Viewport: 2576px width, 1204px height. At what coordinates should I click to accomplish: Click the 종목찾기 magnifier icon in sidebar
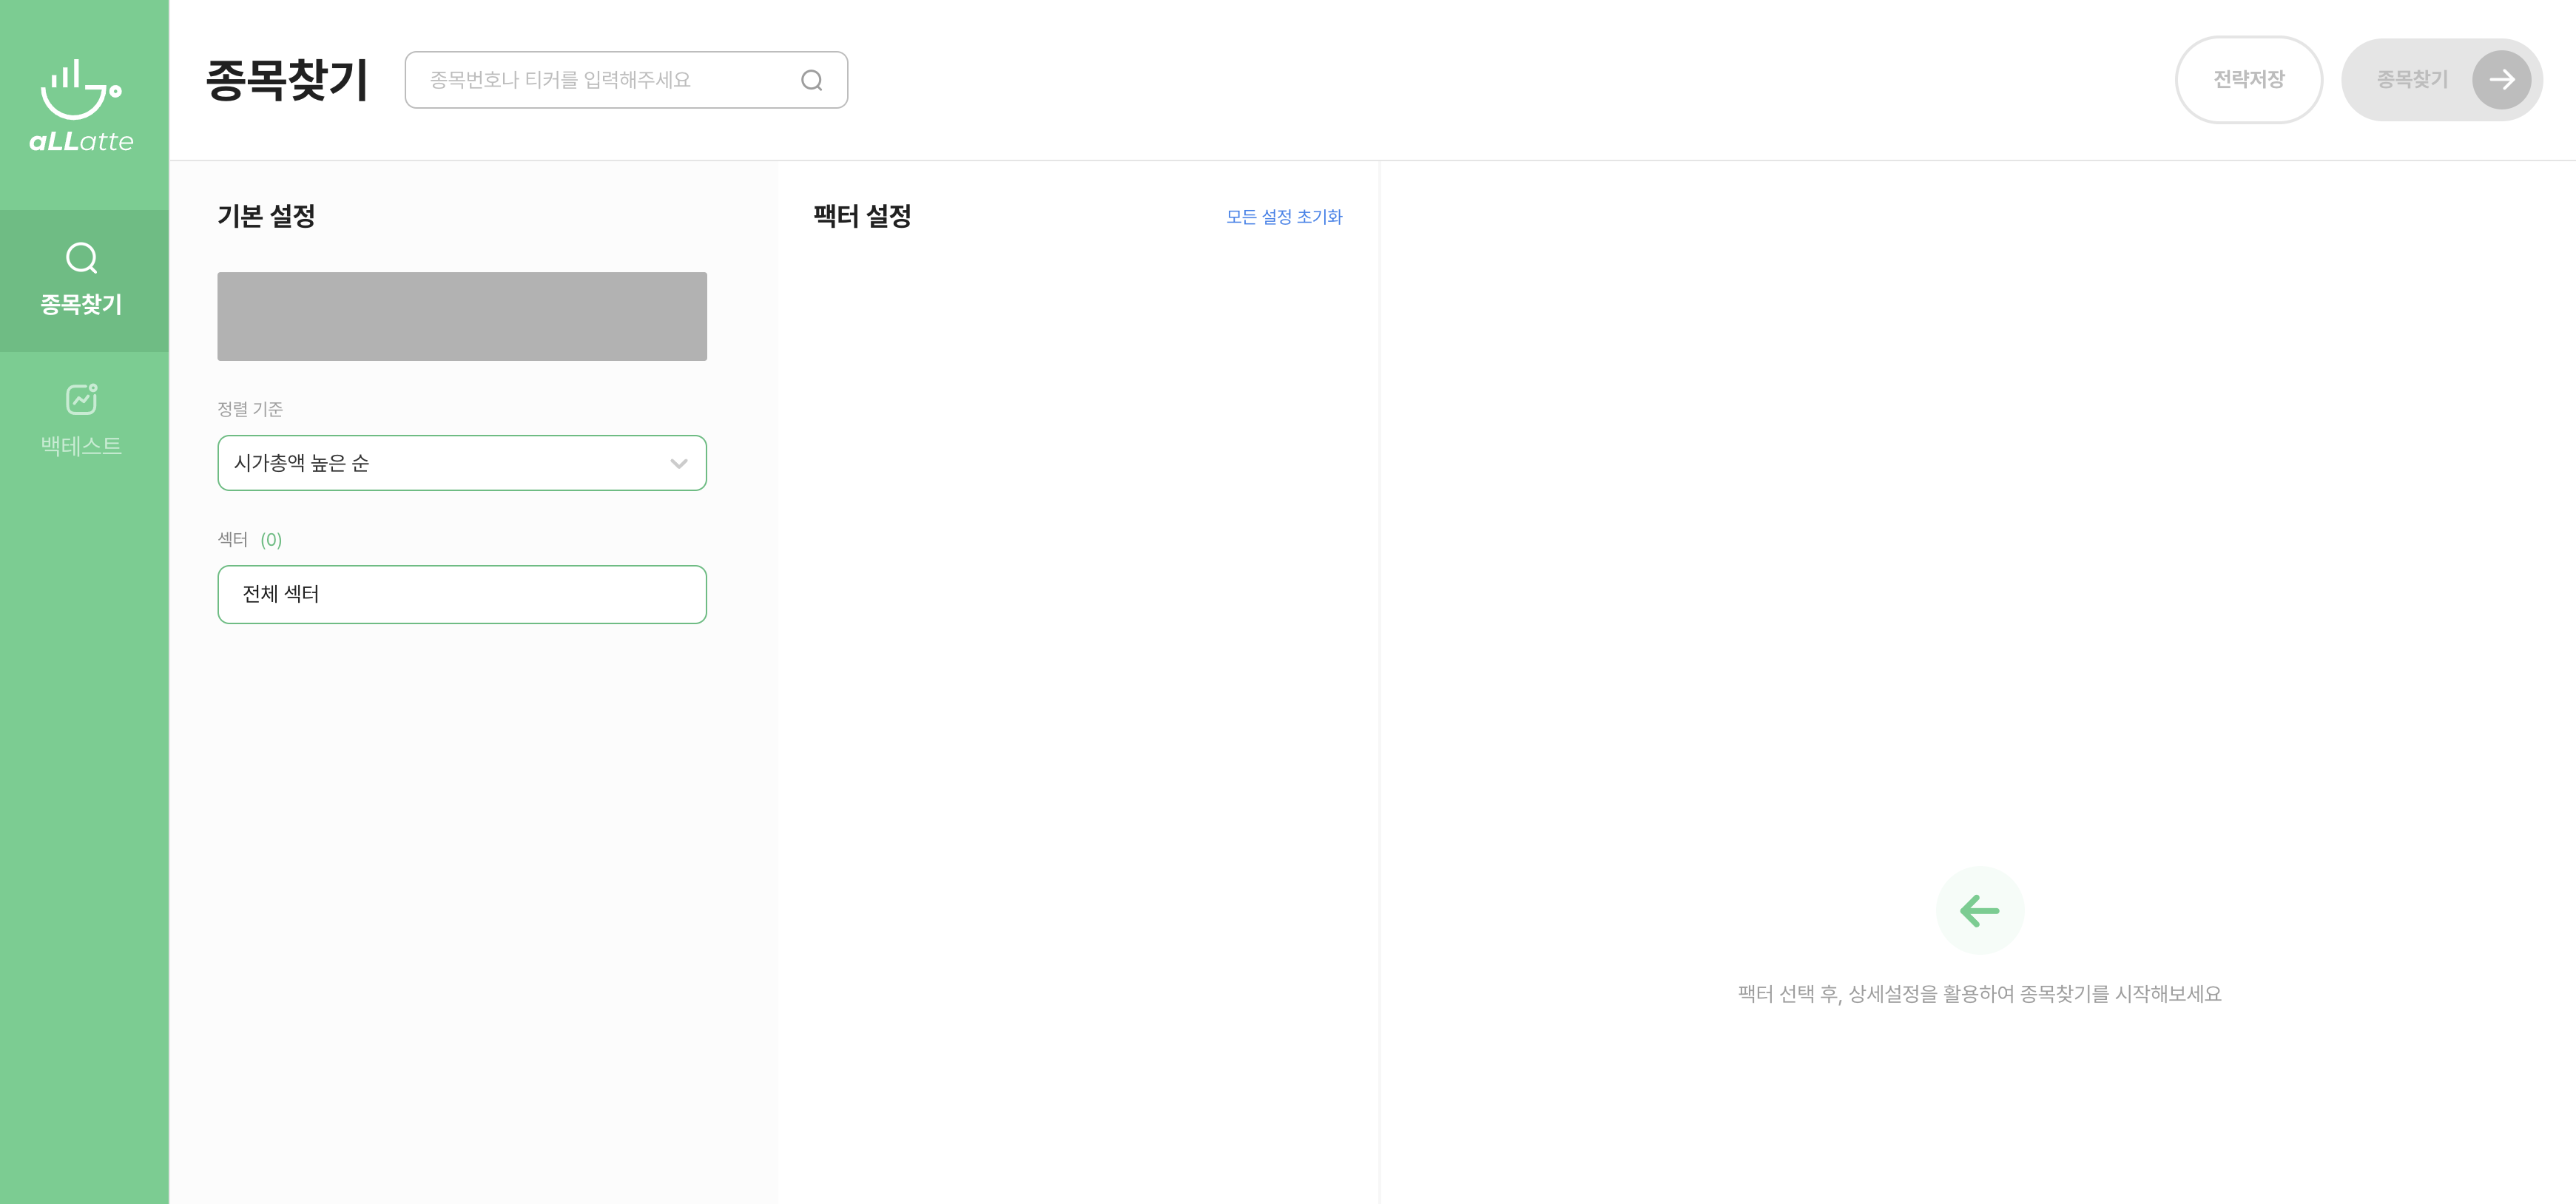coord(81,258)
